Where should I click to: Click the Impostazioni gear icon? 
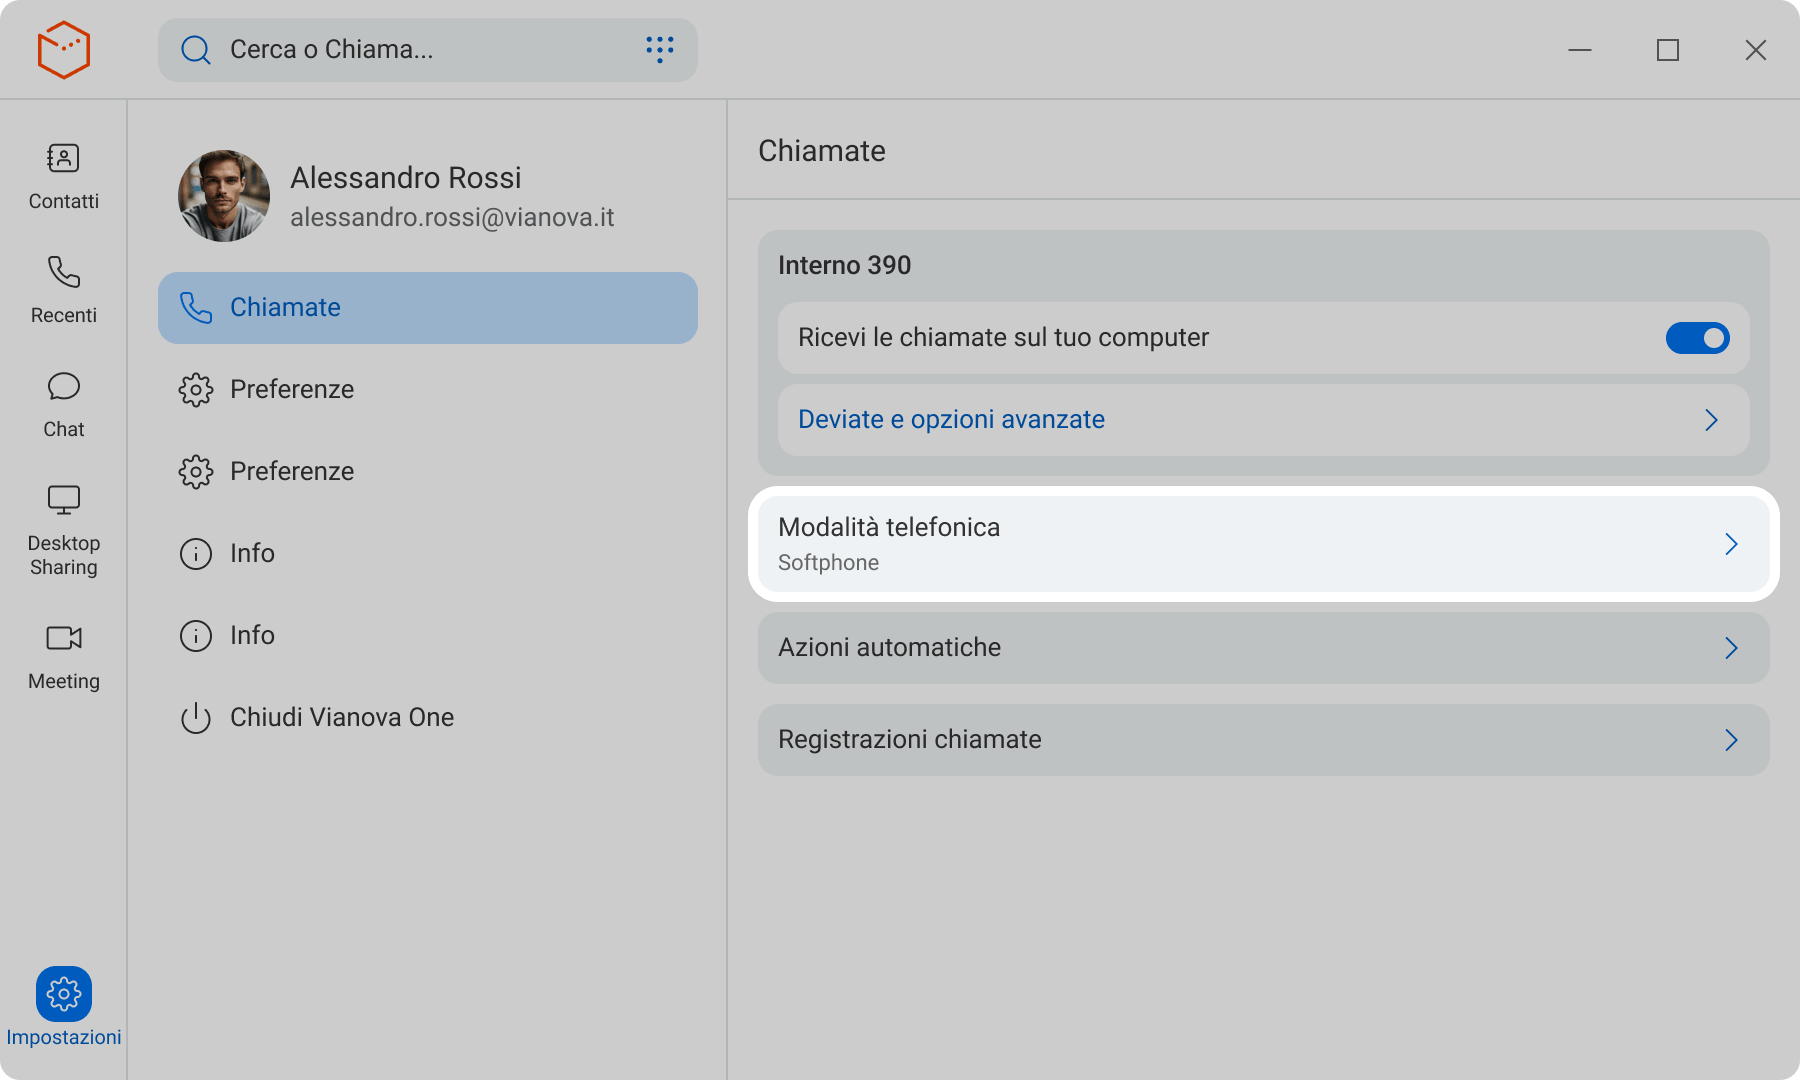64,994
